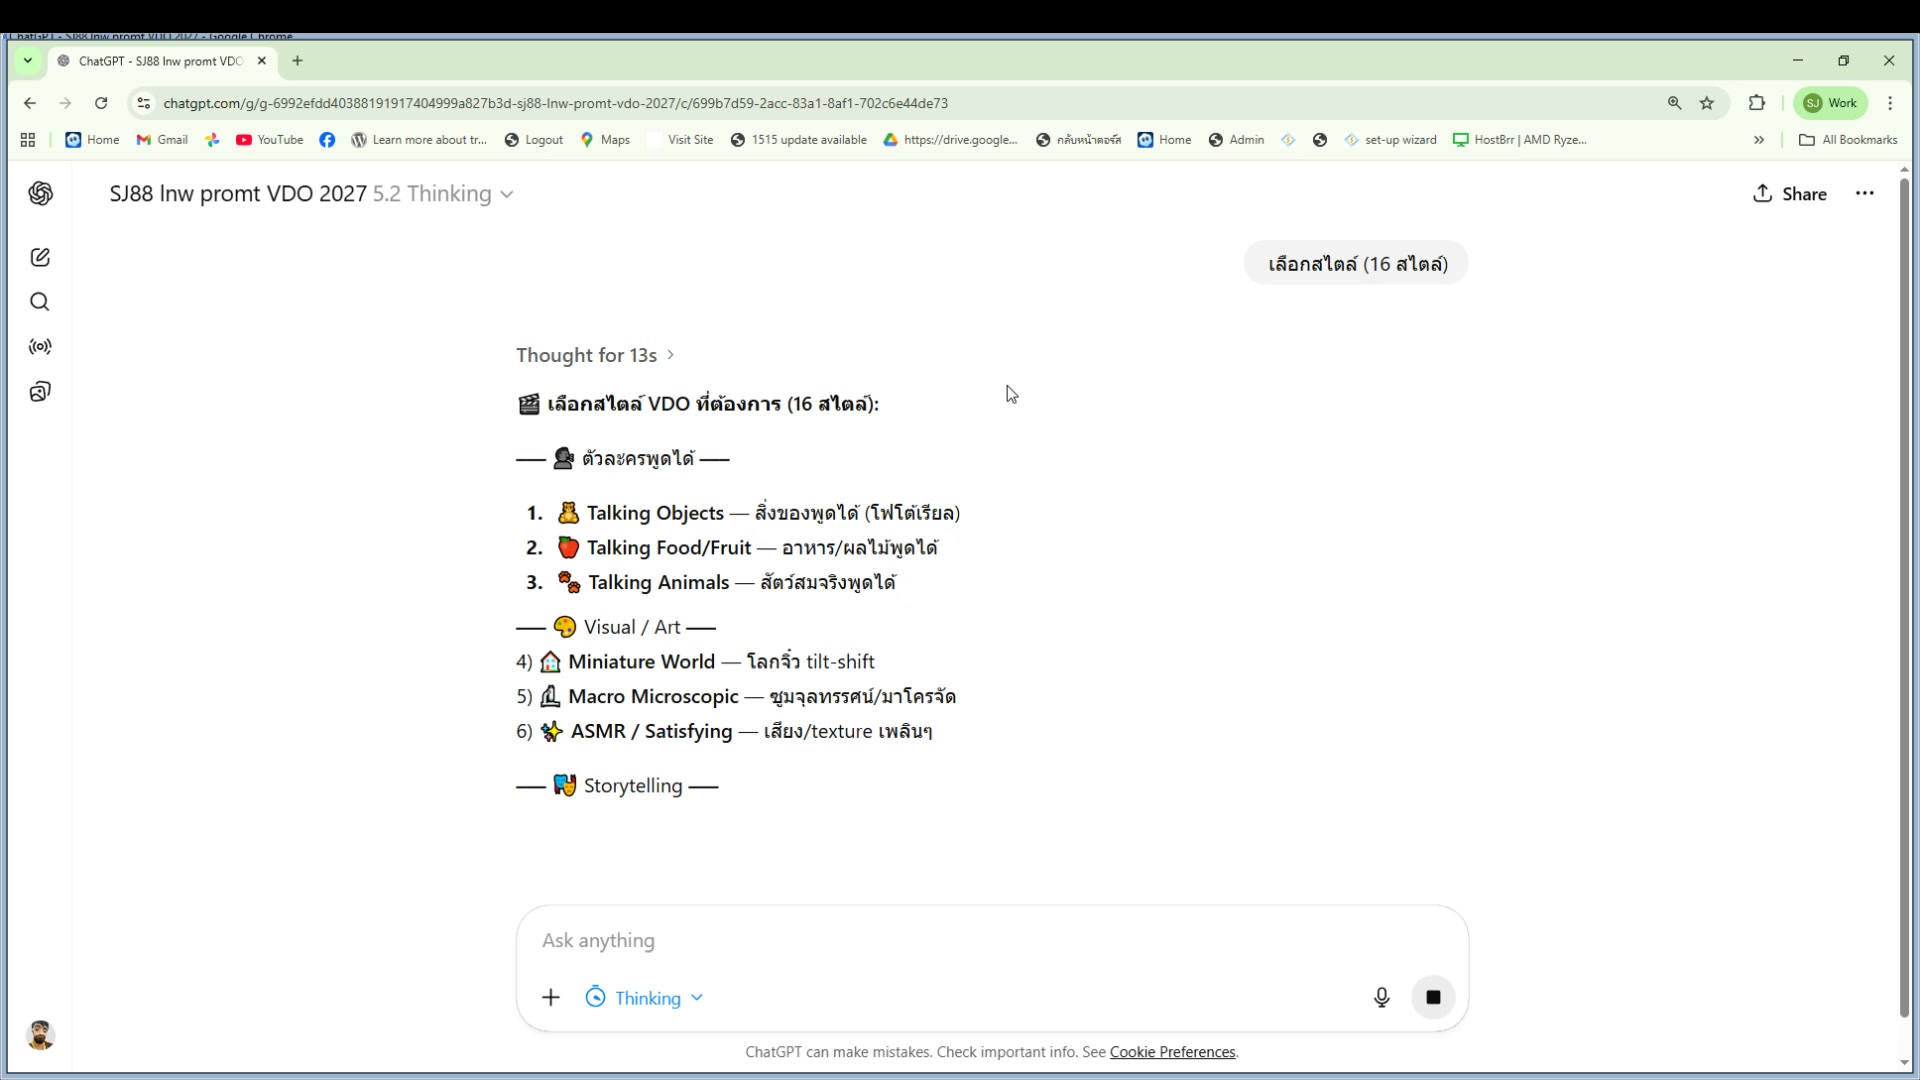The width and height of the screenshot is (1920, 1080).
Task: Open search chats magnifier icon
Action: click(x=40, y=302)
